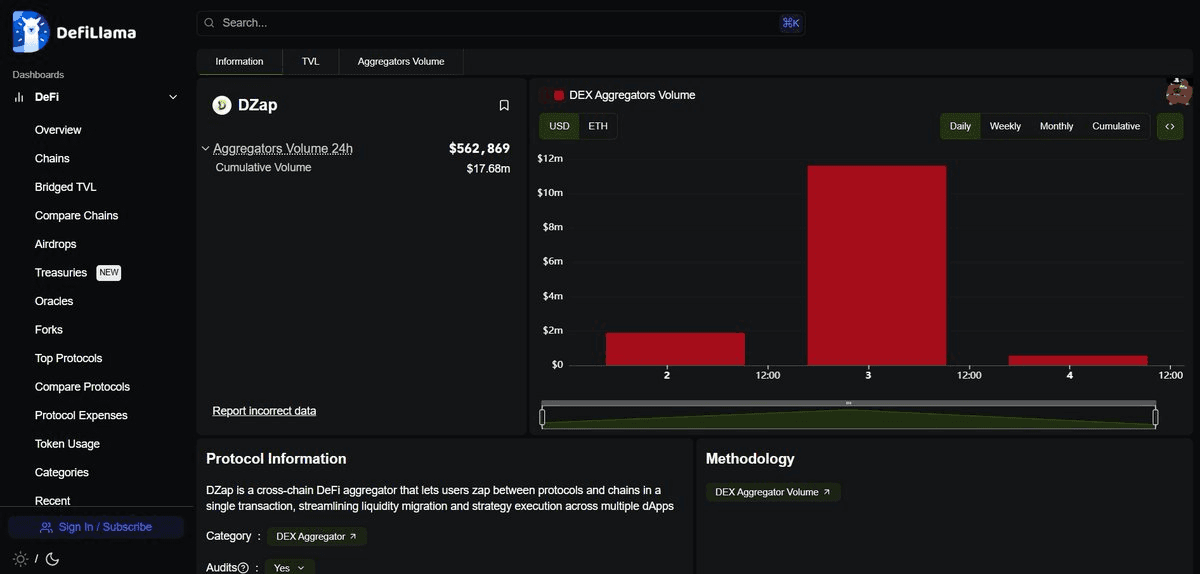Collapse Aggregators Volume 24h details
The width and height of the screenshot is (1200, 574).
205,149
